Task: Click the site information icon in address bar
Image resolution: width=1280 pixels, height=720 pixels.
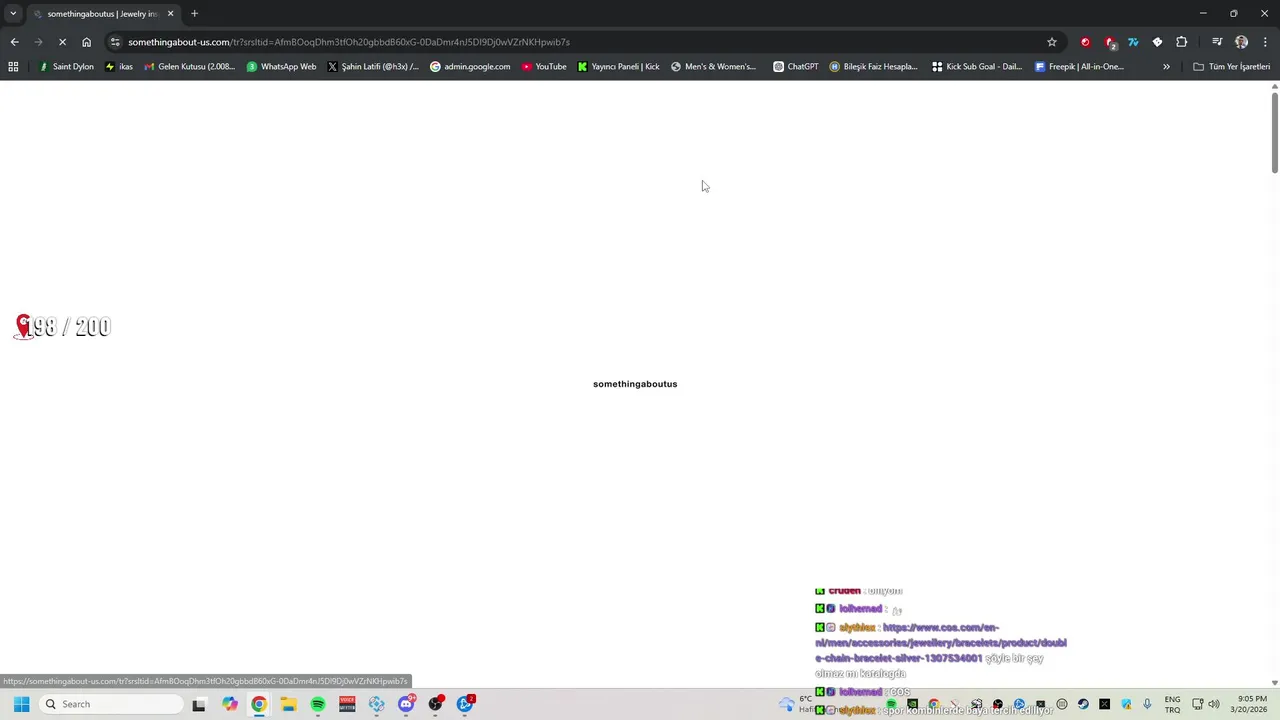Action: click(115, 42)
